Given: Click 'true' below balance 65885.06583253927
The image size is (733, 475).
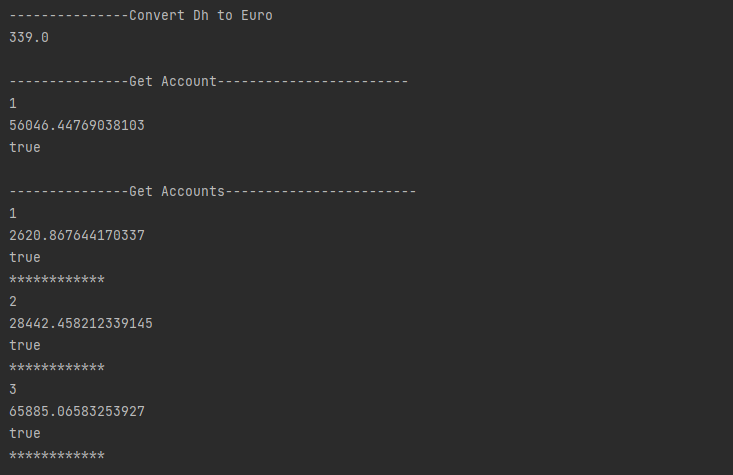Looking at the screenshot, I should pyautogui.click(x=25, y=433).
